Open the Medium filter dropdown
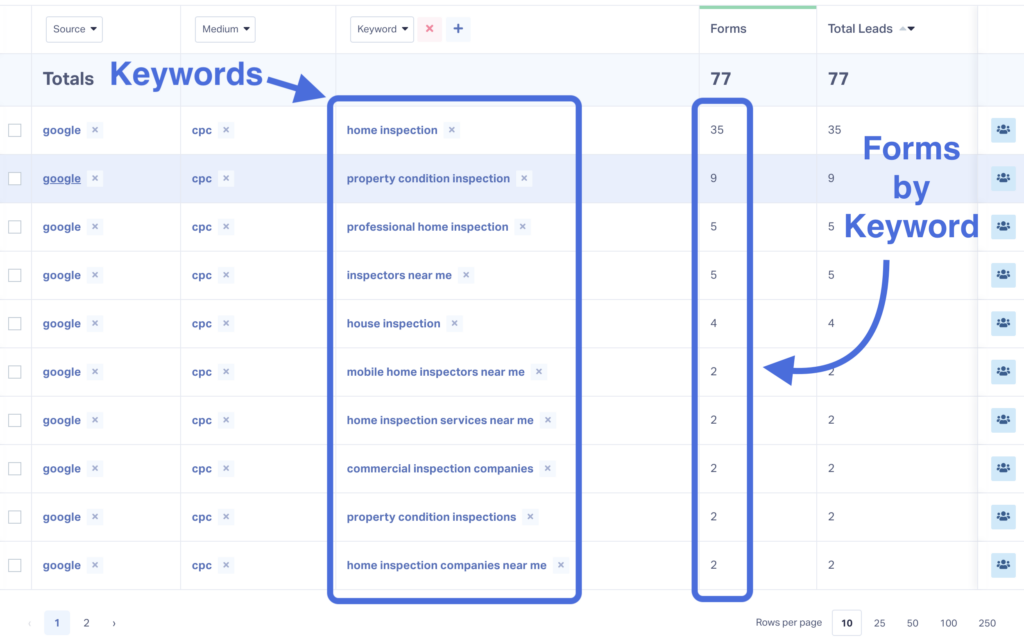 225,29
